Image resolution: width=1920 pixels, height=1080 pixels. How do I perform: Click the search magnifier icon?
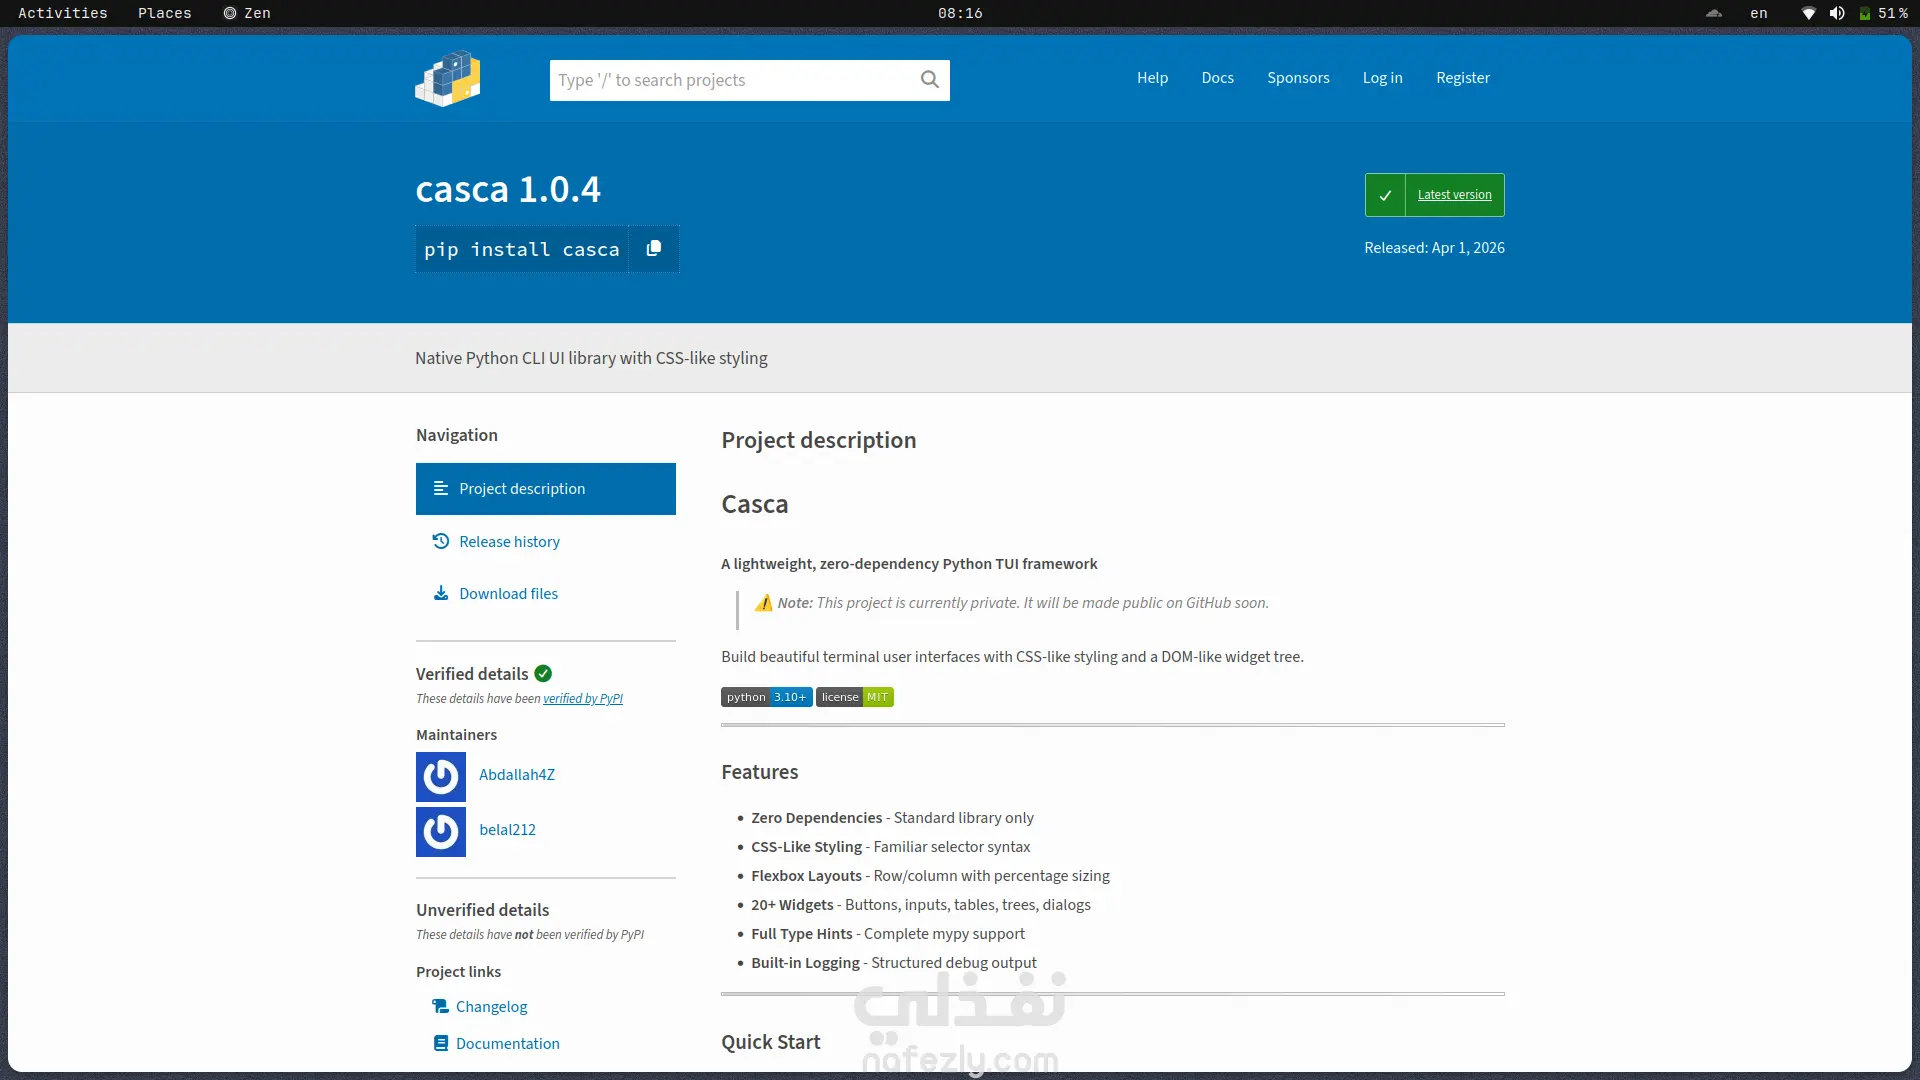tap(929, 80)
